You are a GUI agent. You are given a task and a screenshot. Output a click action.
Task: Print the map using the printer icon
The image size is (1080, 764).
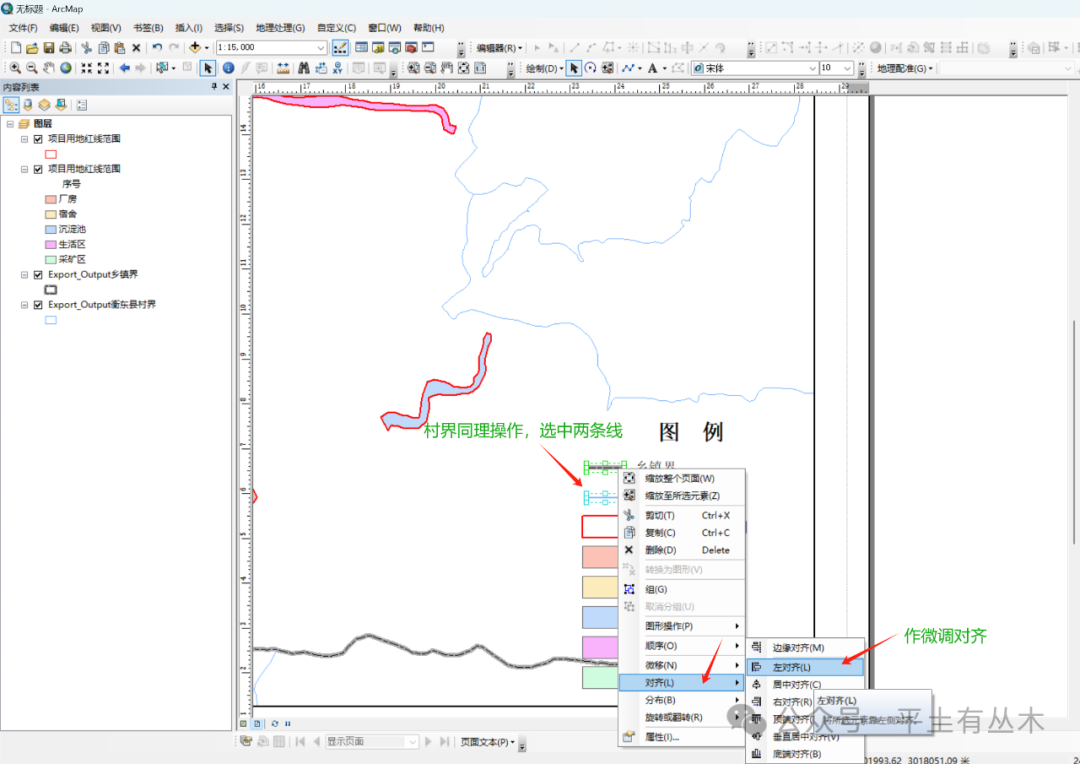click(65, 48)
